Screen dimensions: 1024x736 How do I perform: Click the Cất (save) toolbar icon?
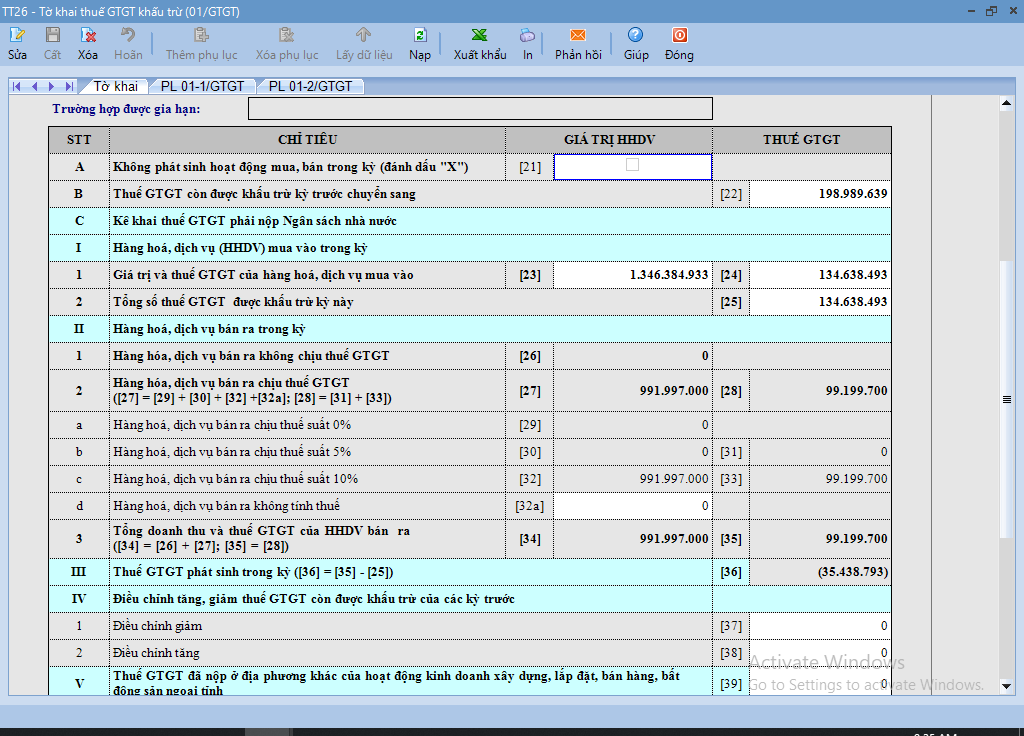[52, 35]
